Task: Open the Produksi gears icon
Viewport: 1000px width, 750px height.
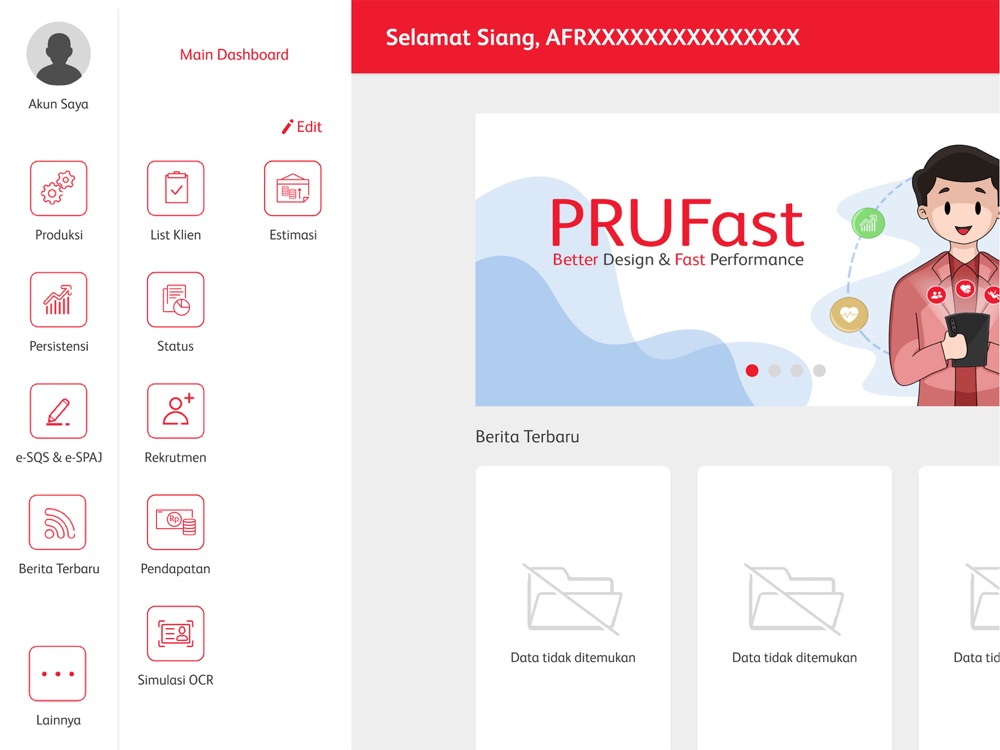Action: pos(59,188)
